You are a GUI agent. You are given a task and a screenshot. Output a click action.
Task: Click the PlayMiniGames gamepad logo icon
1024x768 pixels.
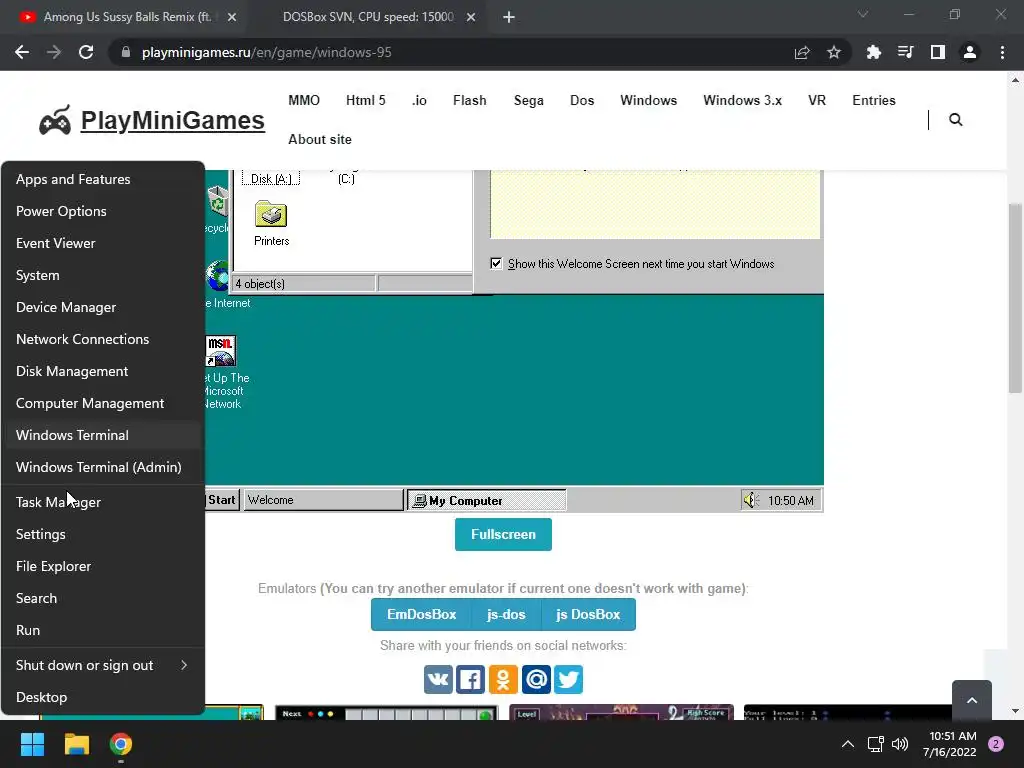click(55, 120)
